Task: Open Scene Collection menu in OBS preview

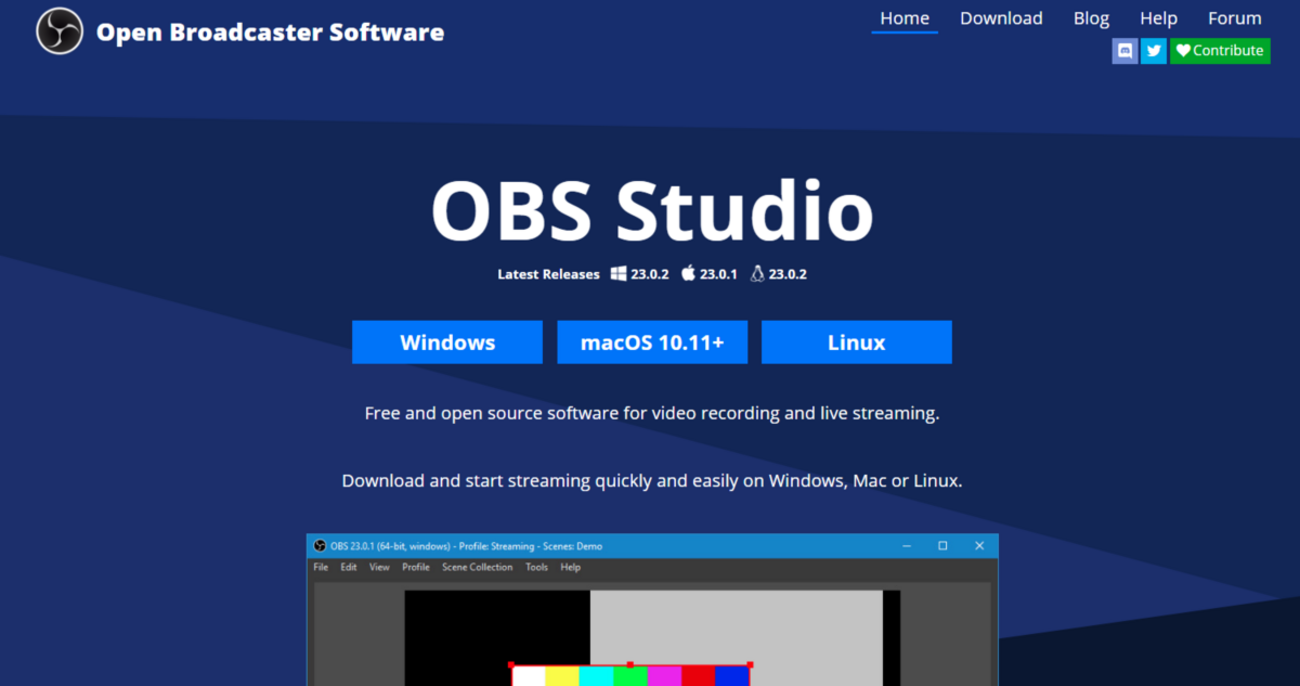Action: [477, 567]
